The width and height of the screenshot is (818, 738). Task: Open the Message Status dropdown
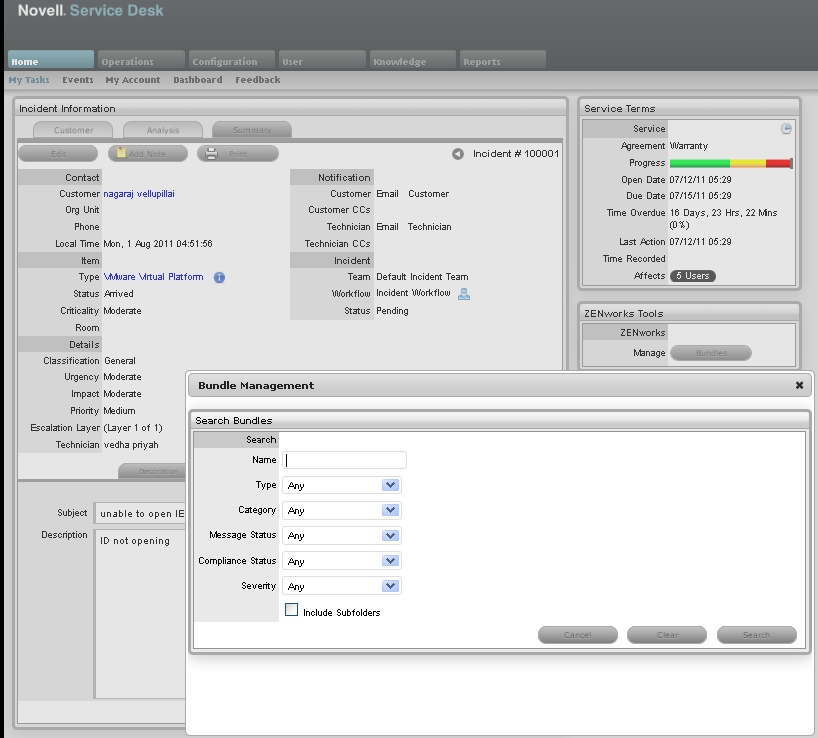click(x=390, y=536)
